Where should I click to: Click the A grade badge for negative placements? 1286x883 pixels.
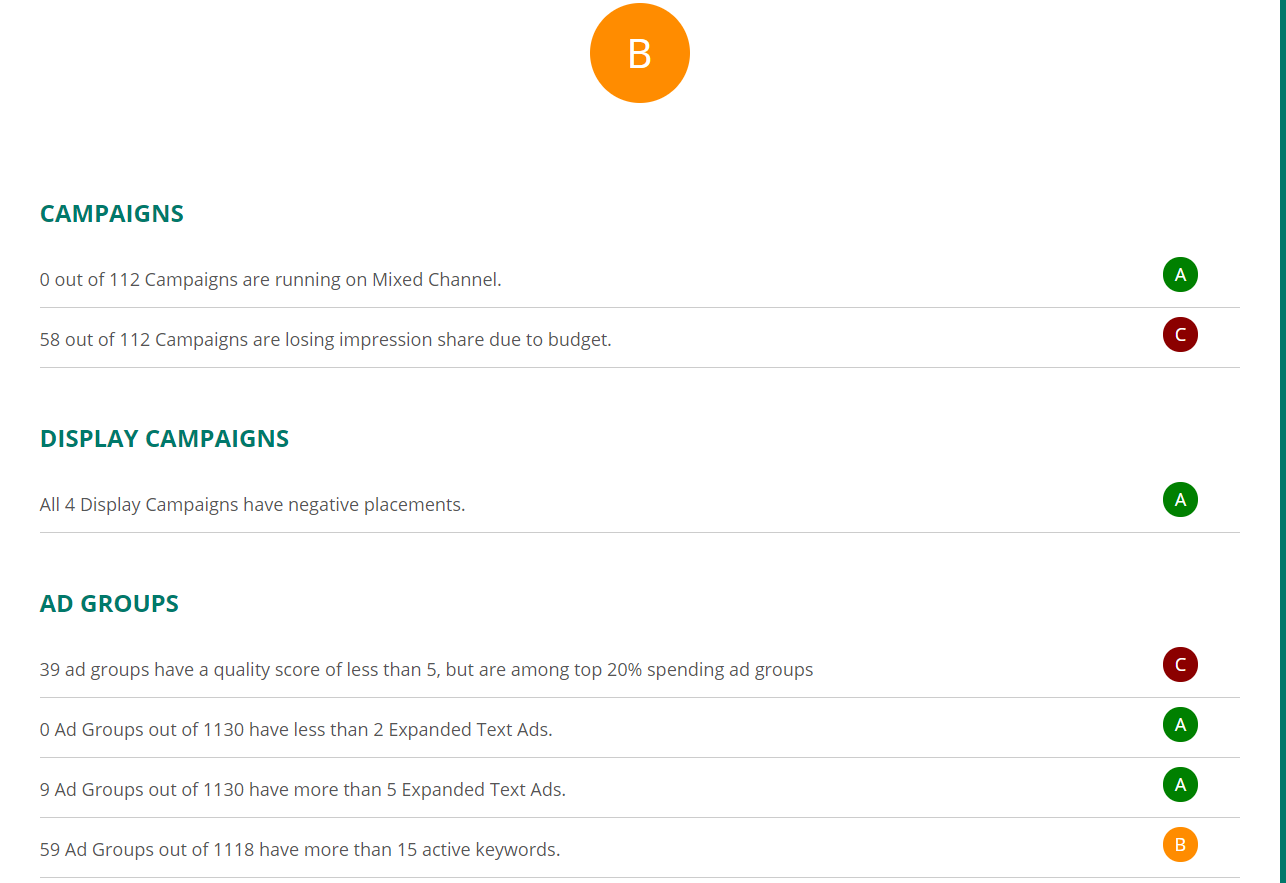pyautogui.click(x=1180, y=500)
